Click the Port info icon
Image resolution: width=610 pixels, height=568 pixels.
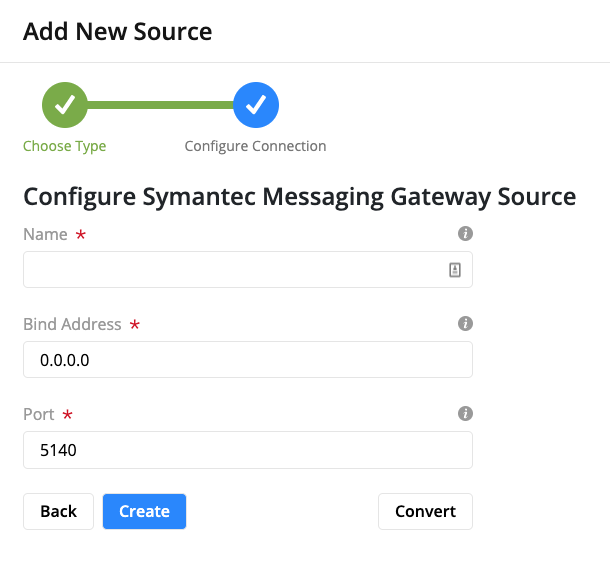(465, 413)
